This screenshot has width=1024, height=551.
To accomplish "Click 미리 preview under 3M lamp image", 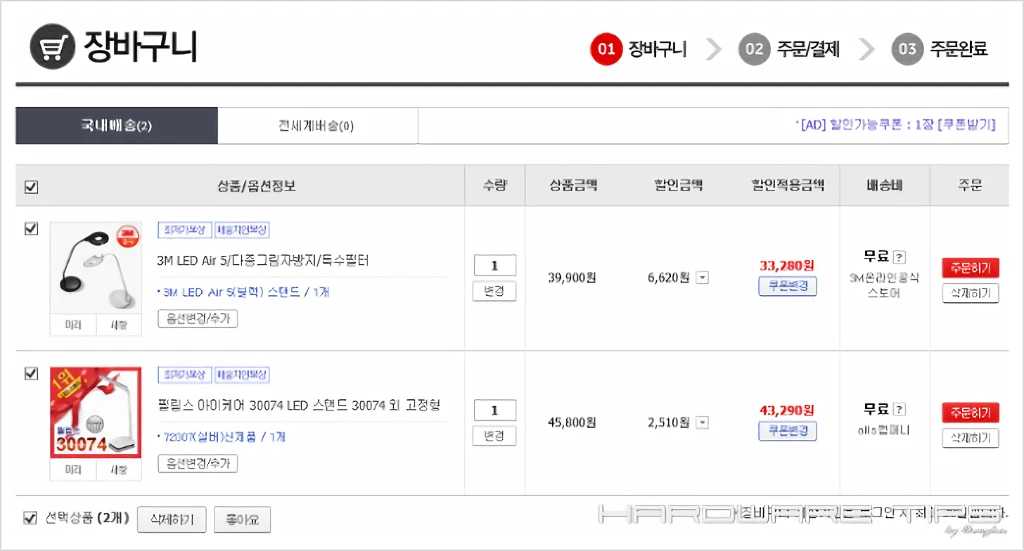I will click(x=73, y=324).
